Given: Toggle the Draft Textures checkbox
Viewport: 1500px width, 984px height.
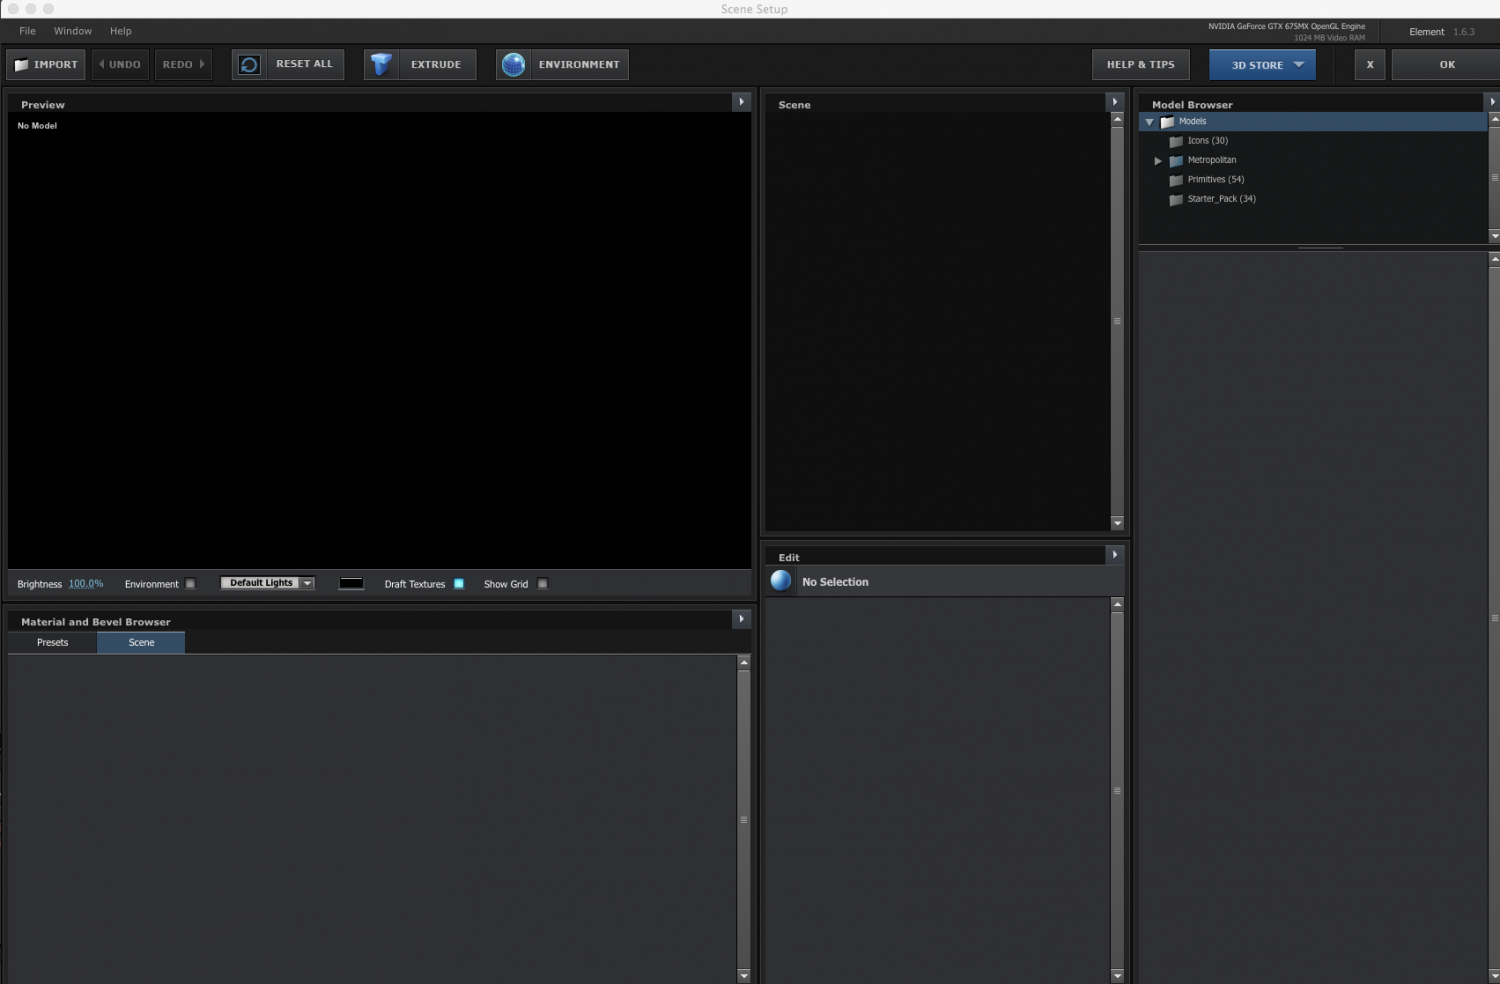Looking at the screenshot, I should click(459, 584).
